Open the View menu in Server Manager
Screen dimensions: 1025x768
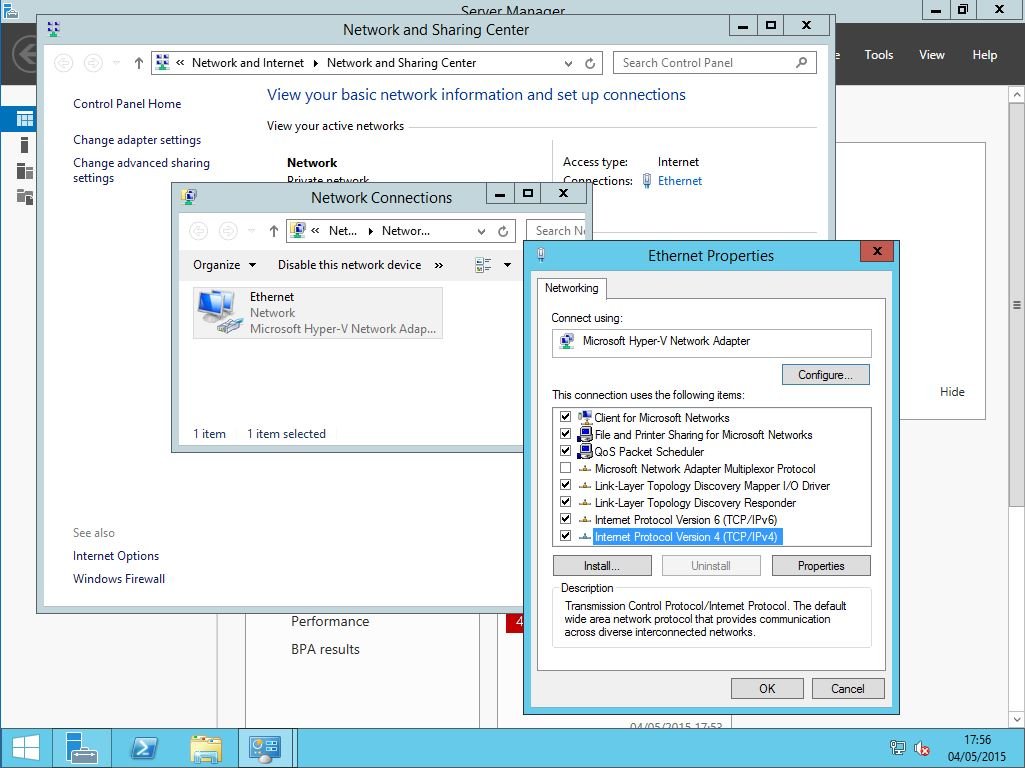coord(932,55)
